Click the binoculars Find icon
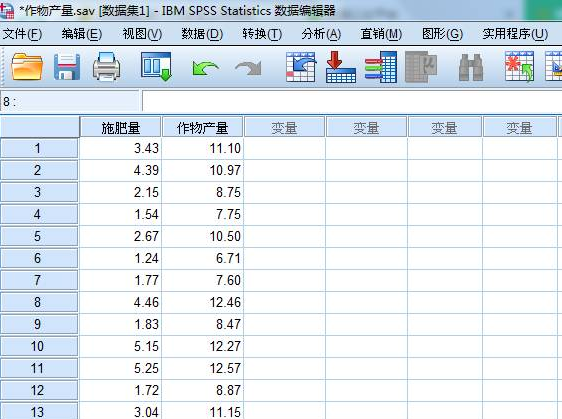 [471, 67]
